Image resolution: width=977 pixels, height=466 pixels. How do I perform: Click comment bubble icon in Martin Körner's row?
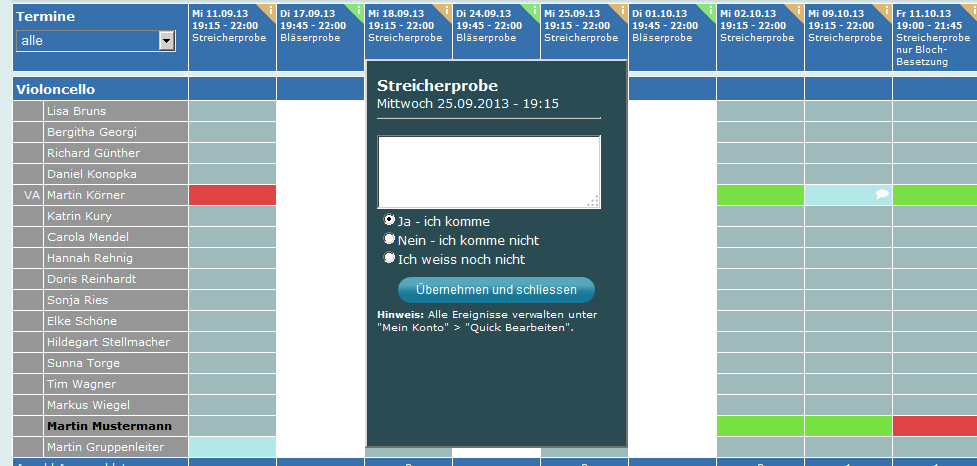coord(882,194)
